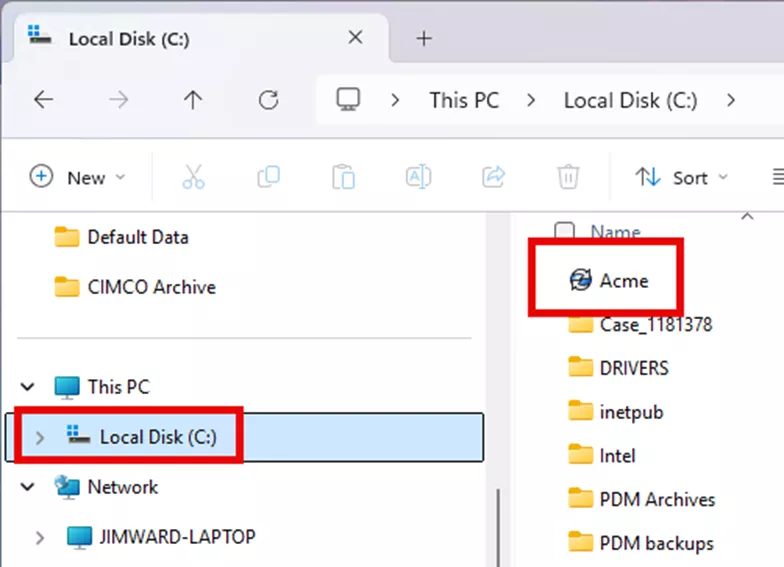Click the Intel folder icon
Image resolution: width=784 pixels, height=567 pixels.
click(x=580, y=454)
